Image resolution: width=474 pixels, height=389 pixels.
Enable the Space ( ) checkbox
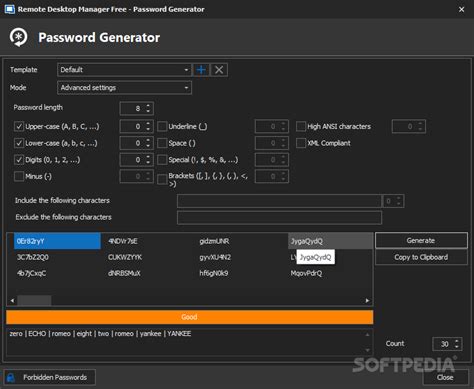tap(162, 143)
